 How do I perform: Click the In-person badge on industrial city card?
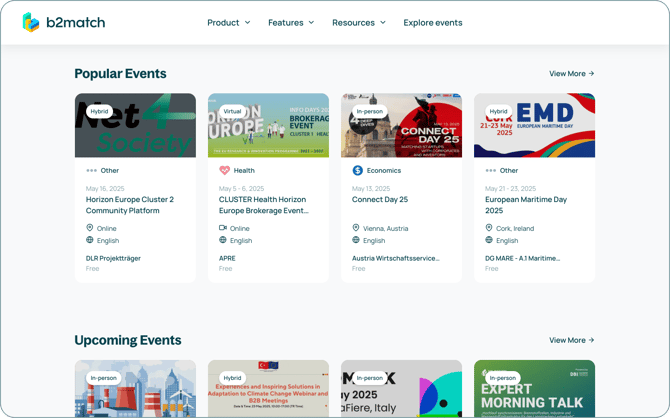[x=103, y=378]
